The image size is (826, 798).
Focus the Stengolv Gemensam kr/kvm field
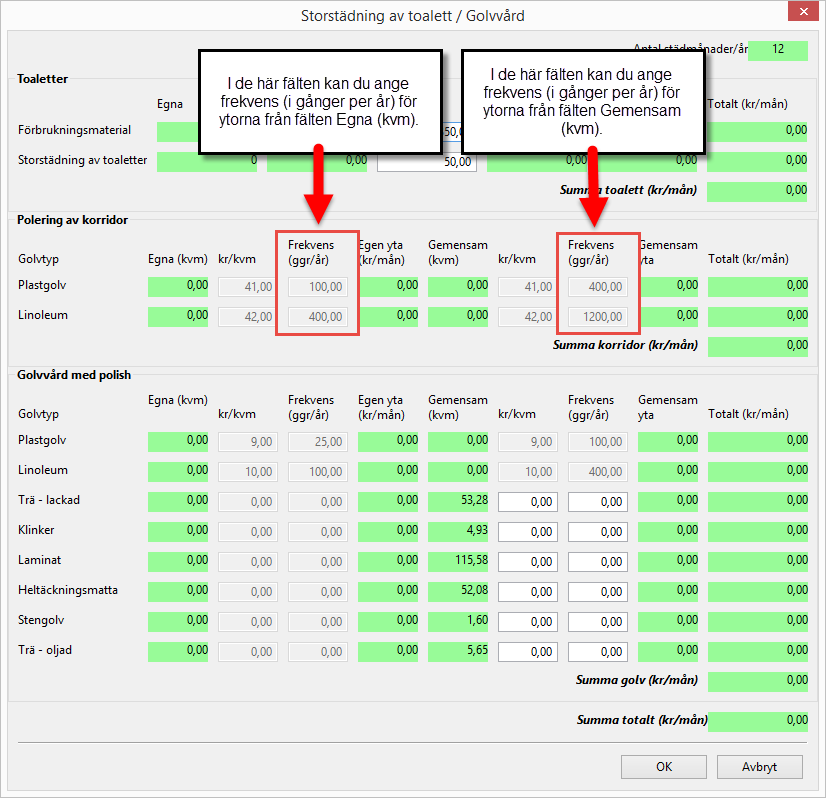point(527,621)
